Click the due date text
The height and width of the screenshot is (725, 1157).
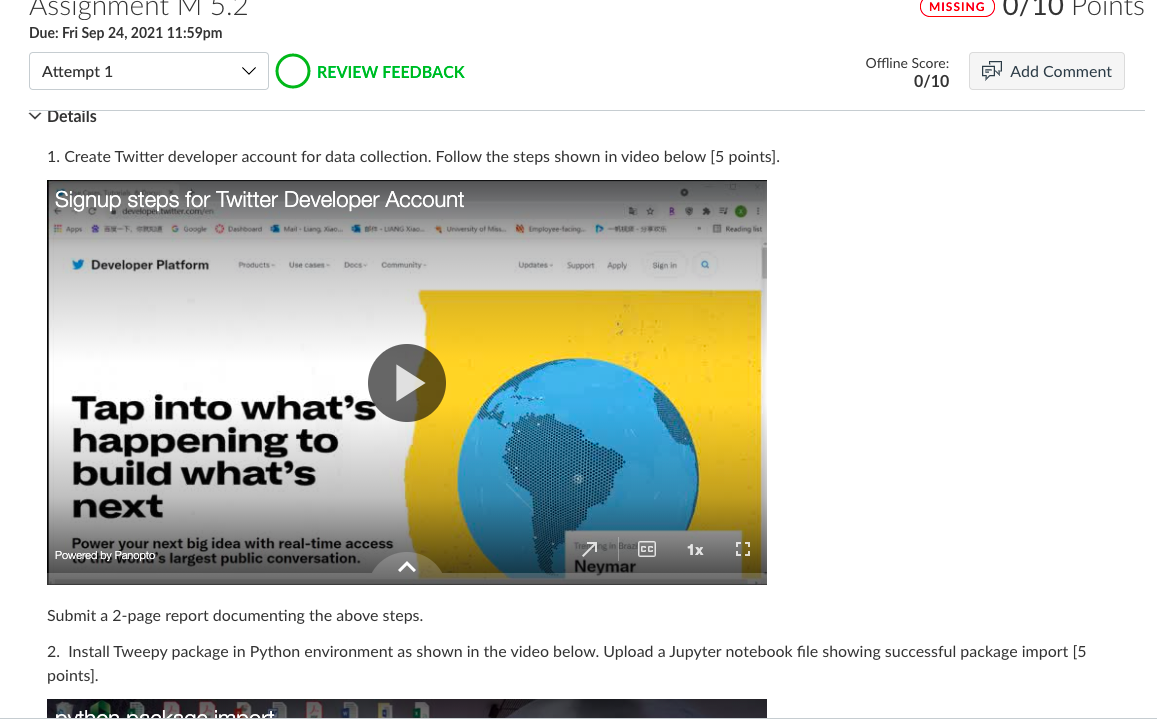125,32
